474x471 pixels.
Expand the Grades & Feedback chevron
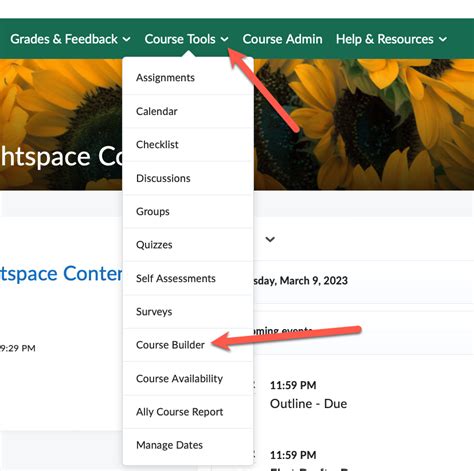(126, 39)
